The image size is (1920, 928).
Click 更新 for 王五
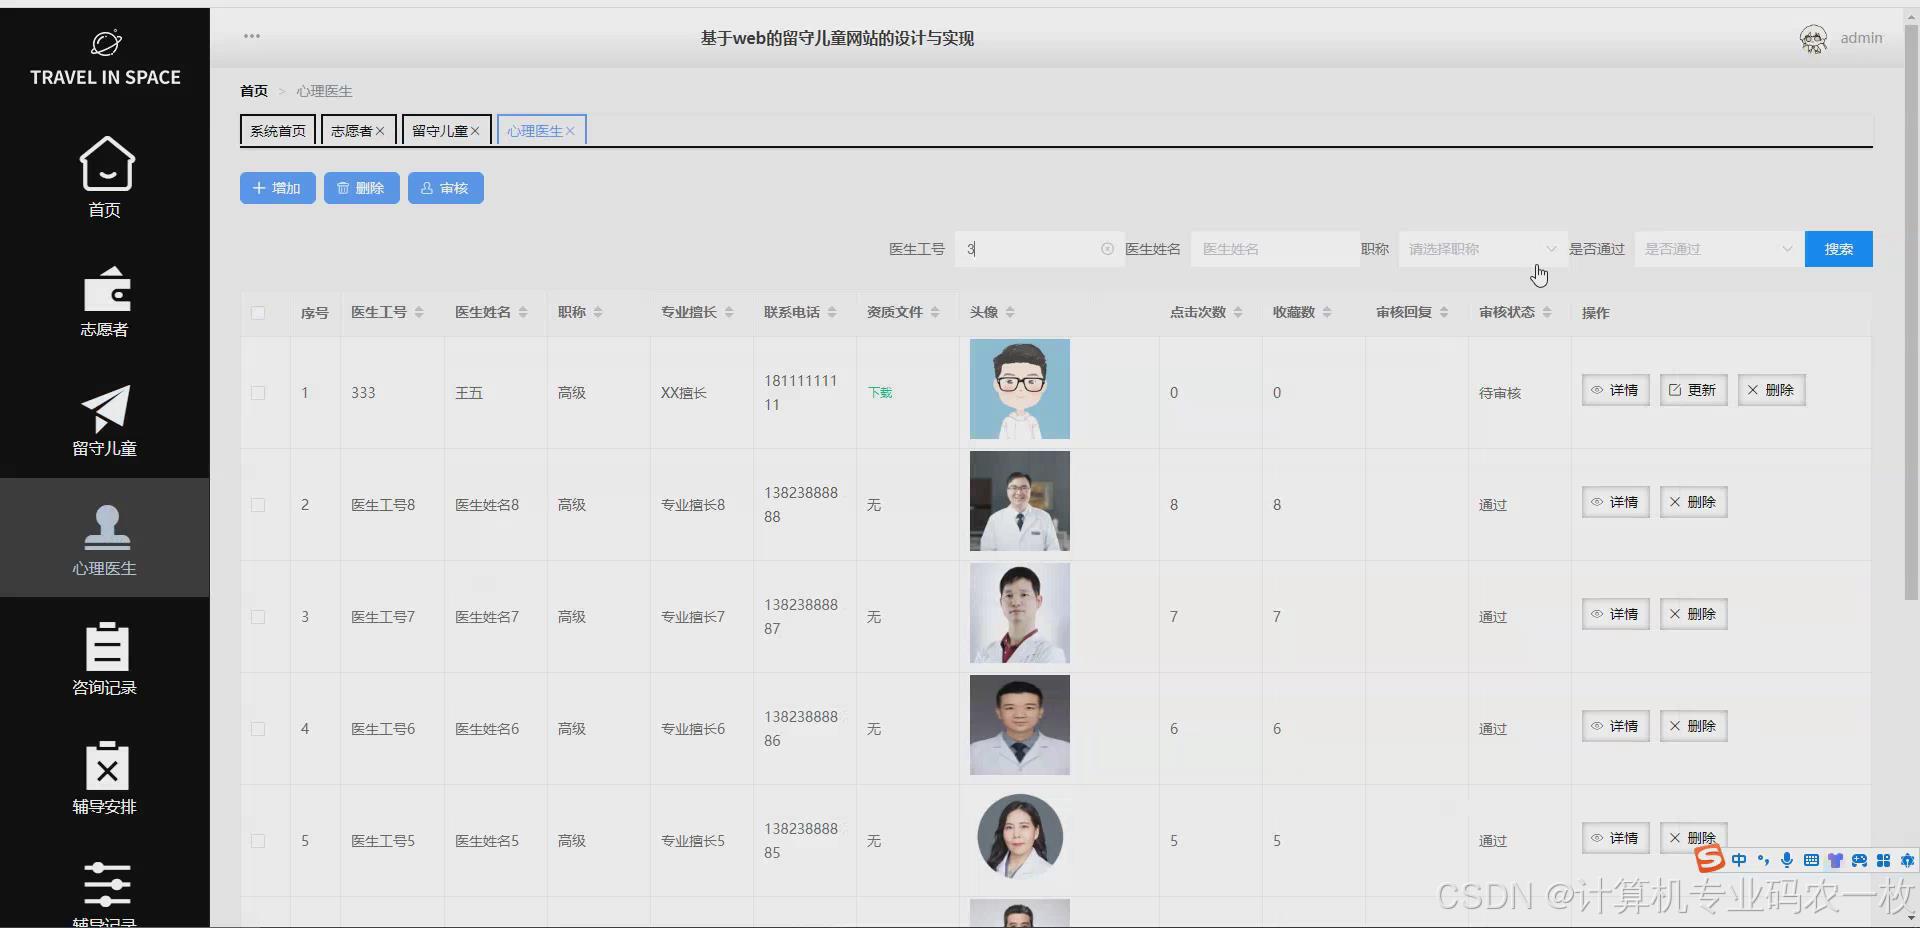point(1693,390)
